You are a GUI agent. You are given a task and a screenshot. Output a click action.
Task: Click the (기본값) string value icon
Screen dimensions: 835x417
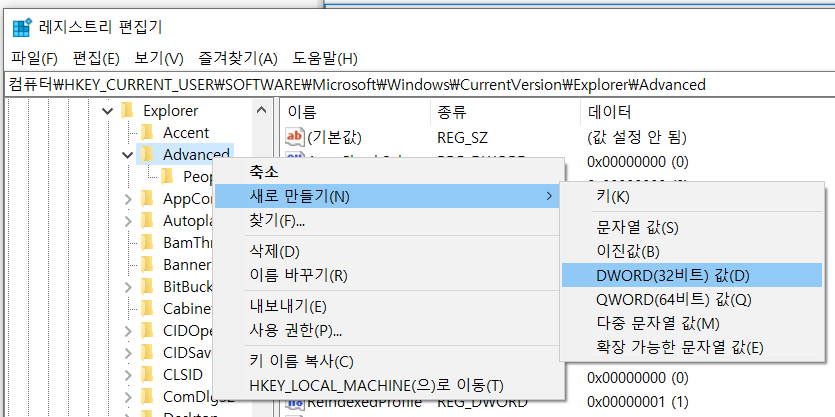294,137
